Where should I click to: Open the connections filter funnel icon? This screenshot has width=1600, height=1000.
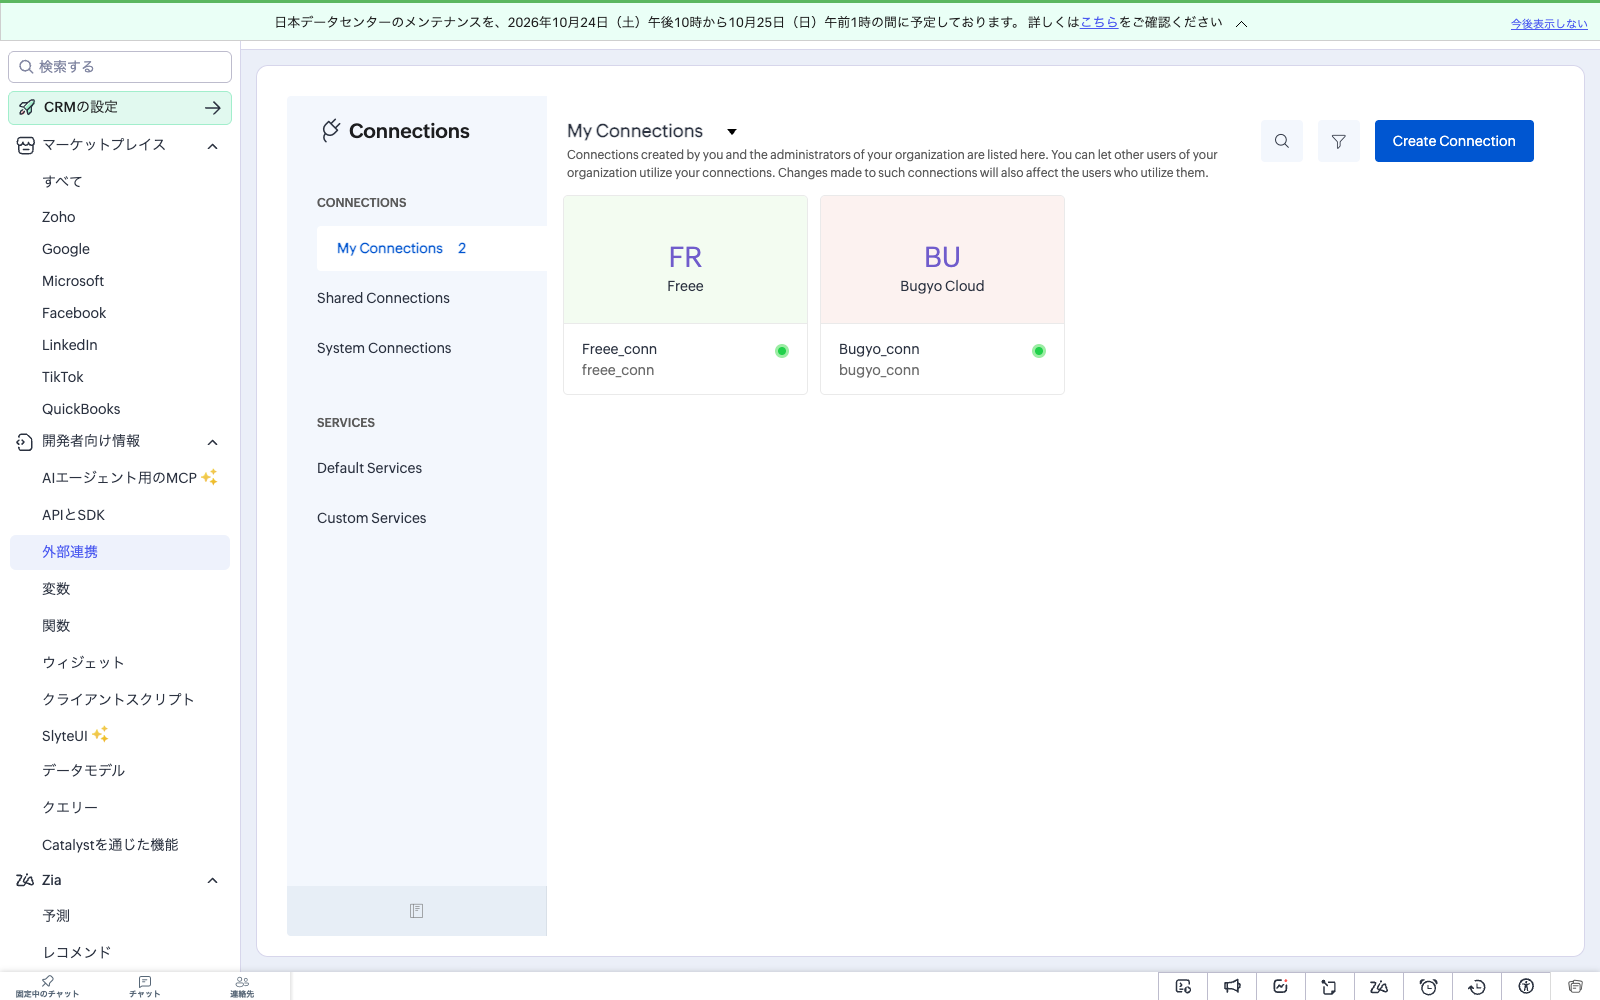pos(1338,141)
